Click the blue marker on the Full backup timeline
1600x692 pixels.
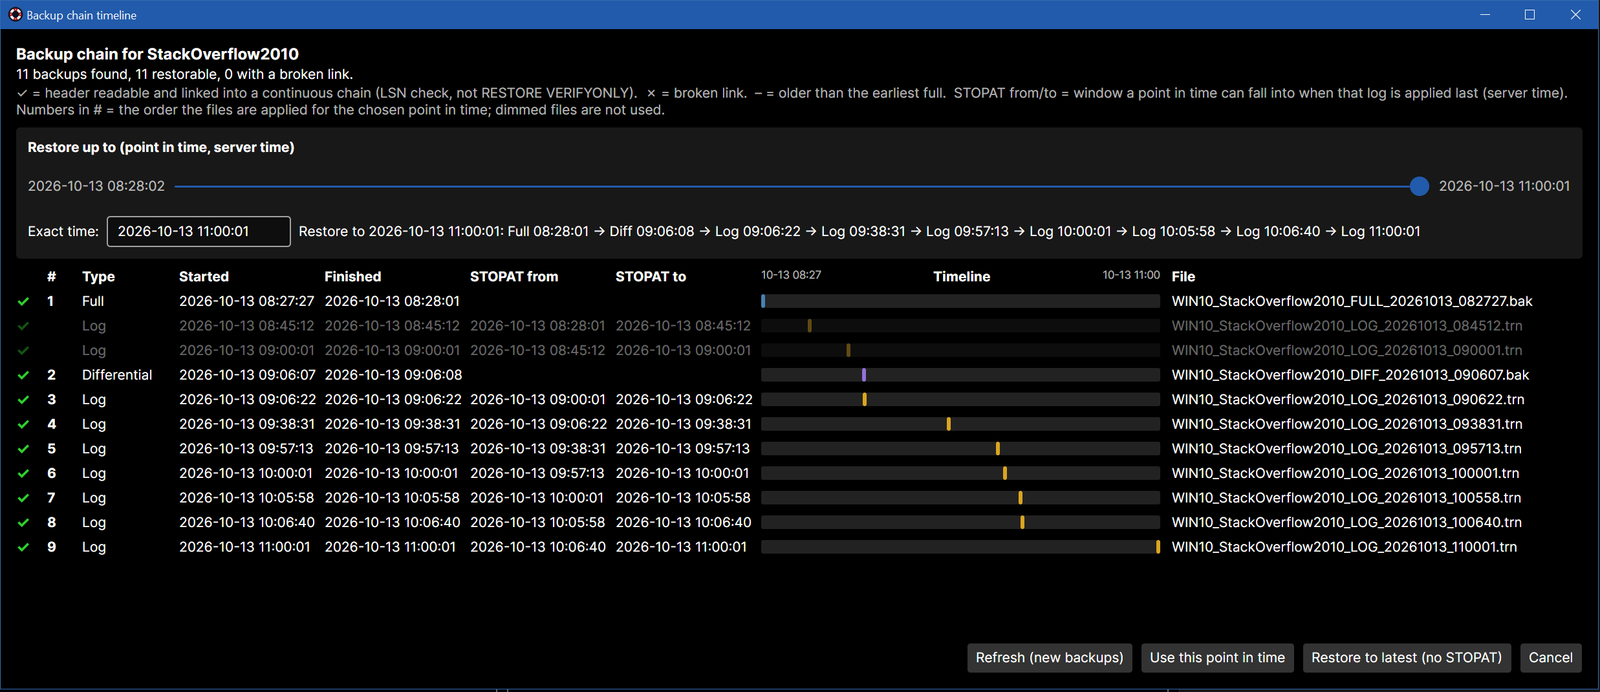pyautogui.click(x=763, y=301)
